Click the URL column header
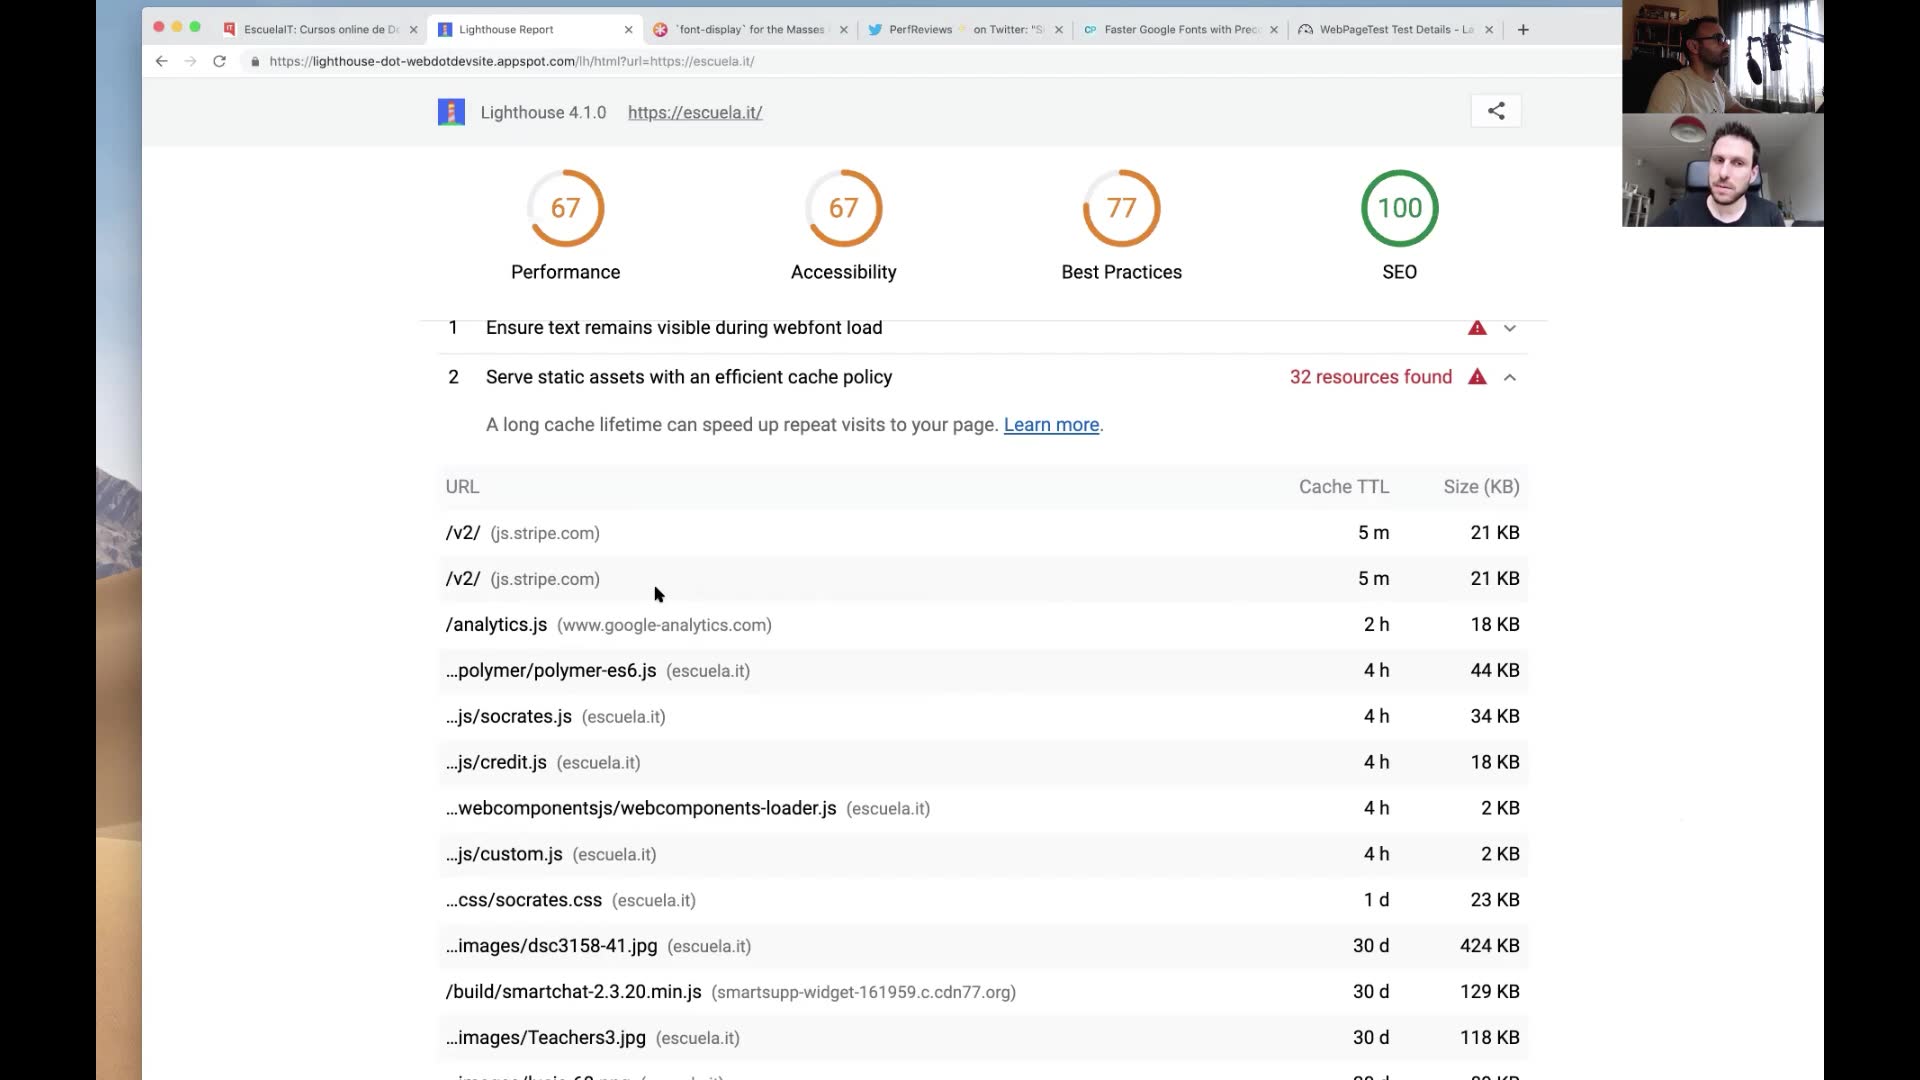1920x1080 pixels. pyautogui.click(x=462, y=487)
